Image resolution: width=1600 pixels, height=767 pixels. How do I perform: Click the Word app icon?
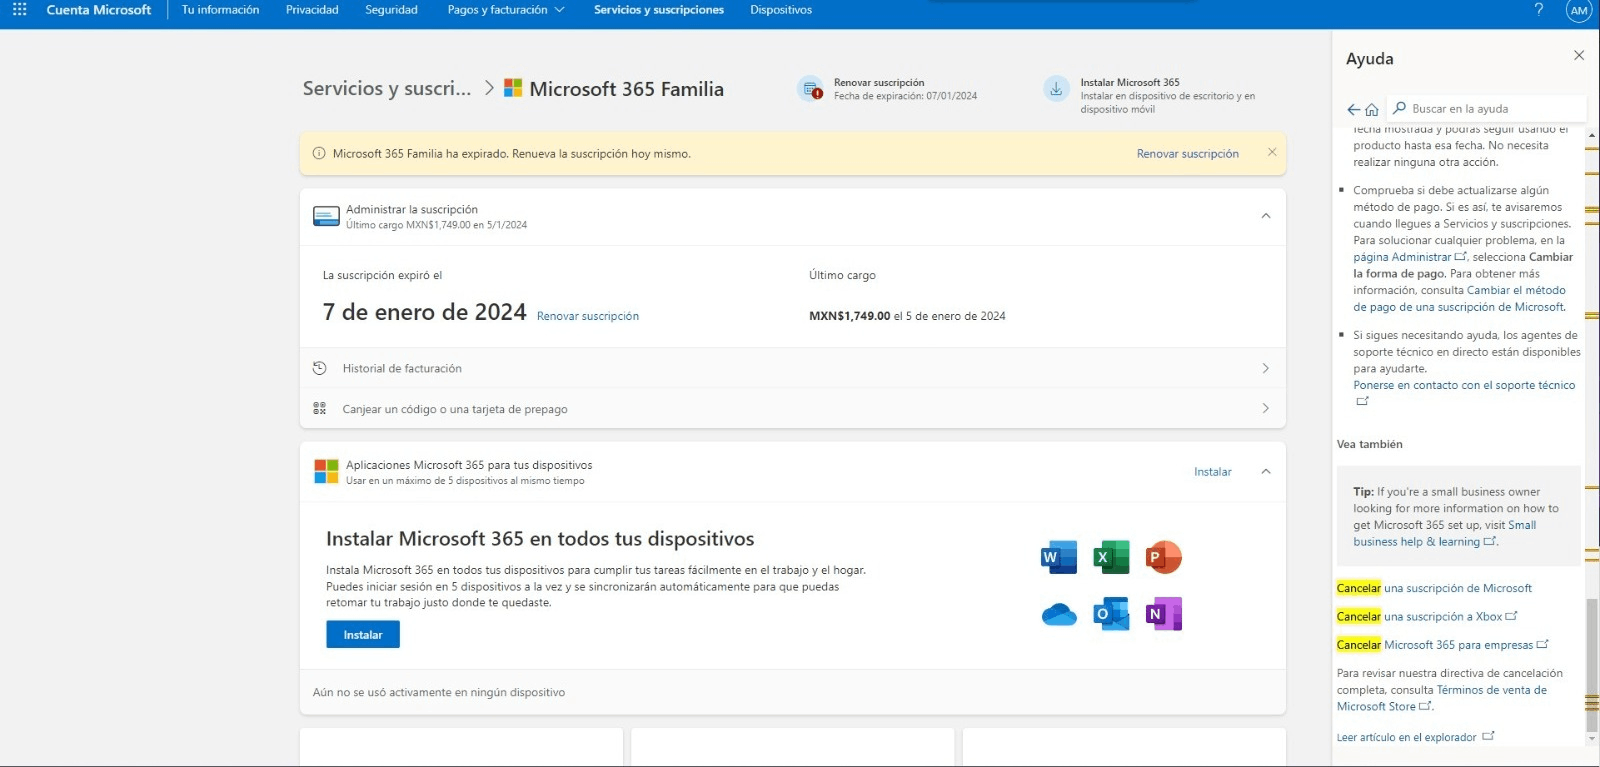pyautogui.click(x=1059, y=557)
